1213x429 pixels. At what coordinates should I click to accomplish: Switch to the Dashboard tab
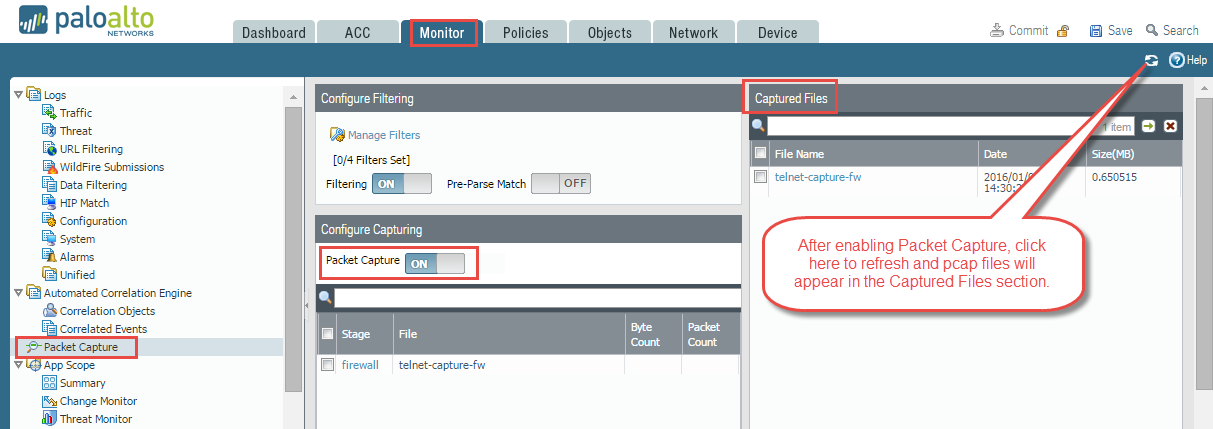coord(274,32)
